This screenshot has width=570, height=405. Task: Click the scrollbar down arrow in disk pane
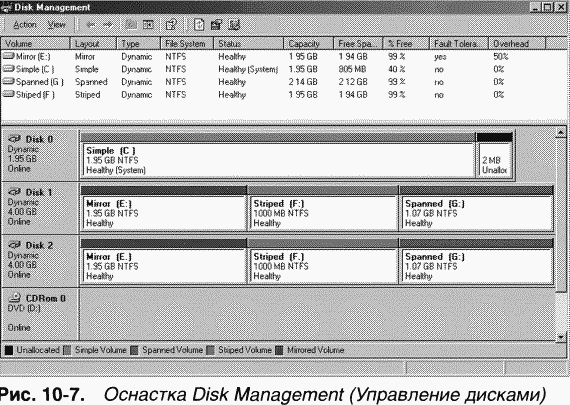coord(561,337)
